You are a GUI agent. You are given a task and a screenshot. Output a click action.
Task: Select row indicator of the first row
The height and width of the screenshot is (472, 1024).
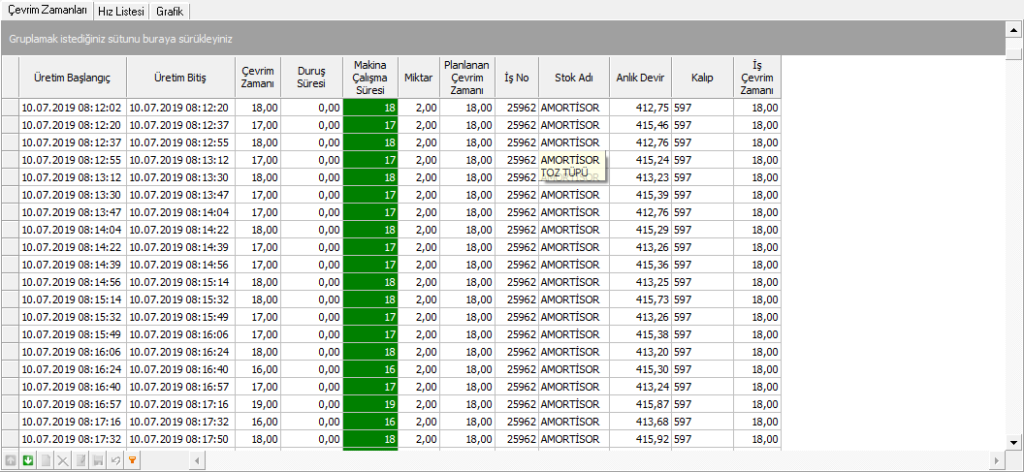click(x=10, y=107)
